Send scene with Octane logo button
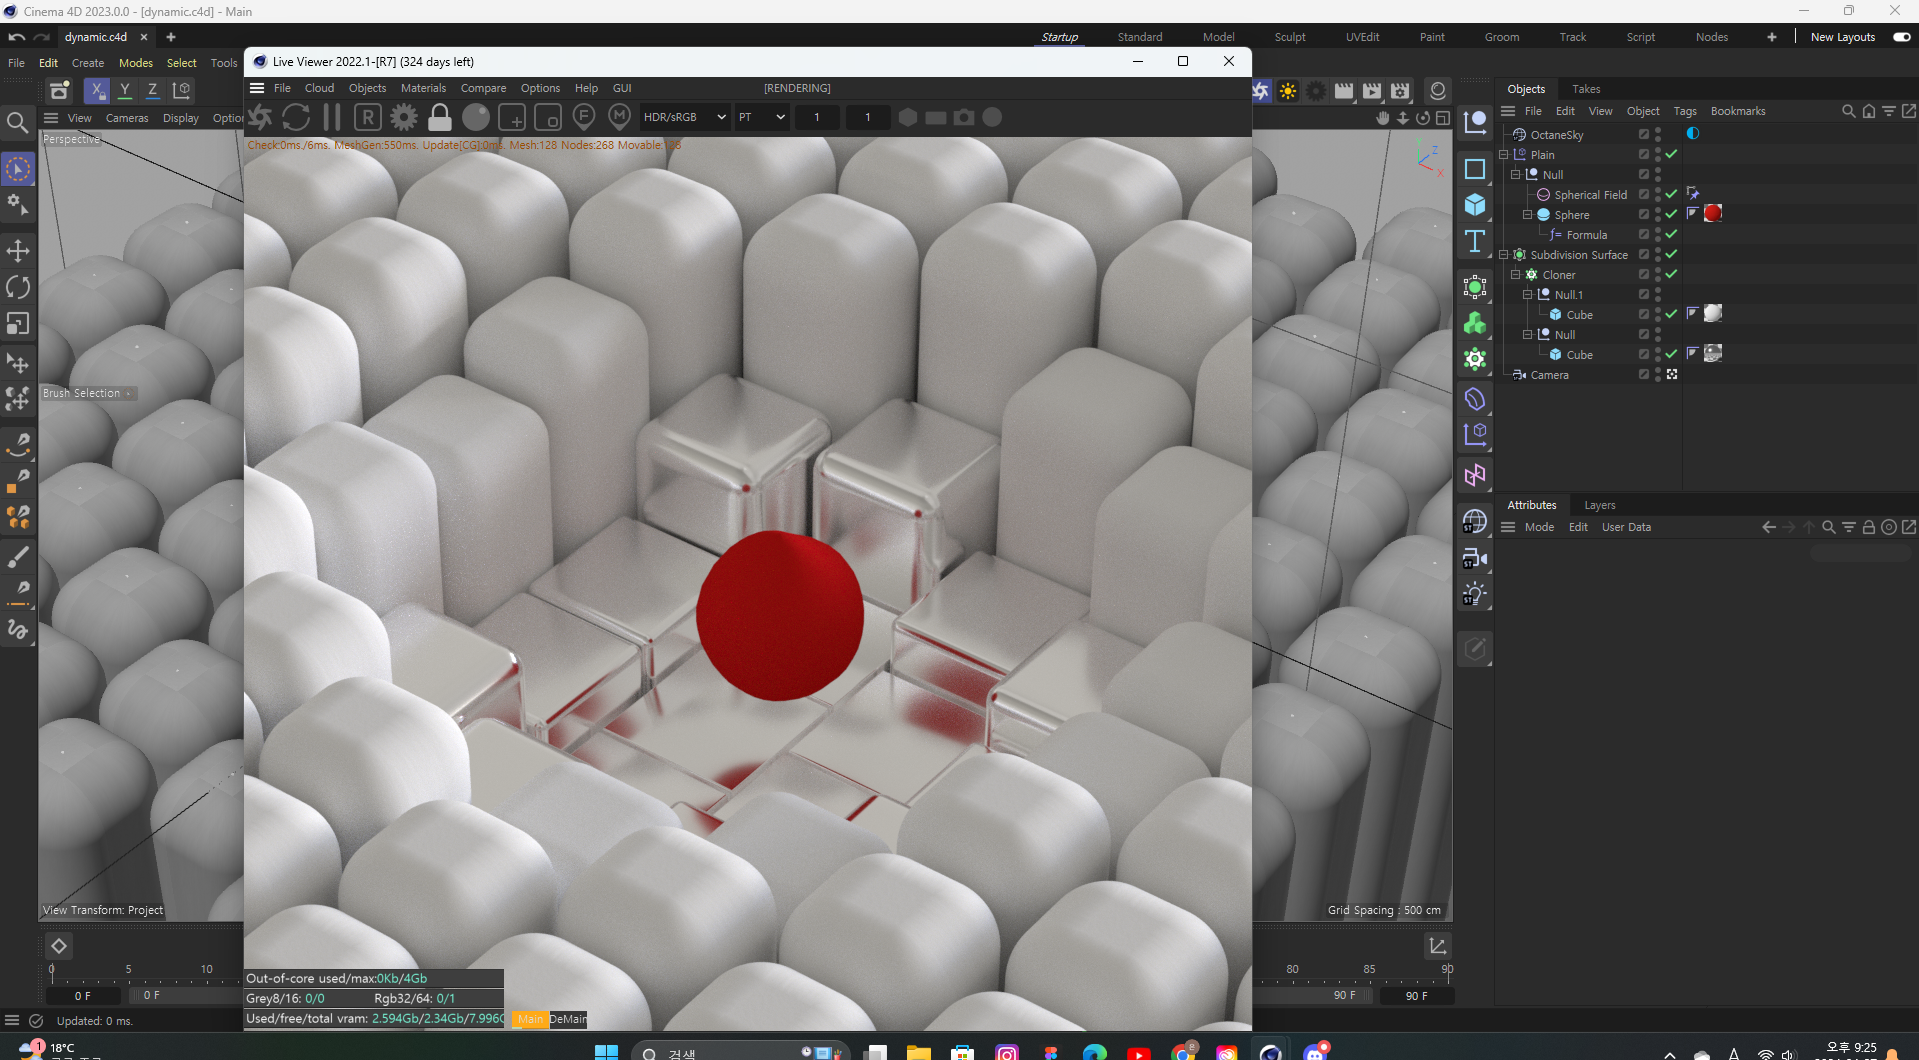Screen dimensions: 1919x1060 [260, 117]
